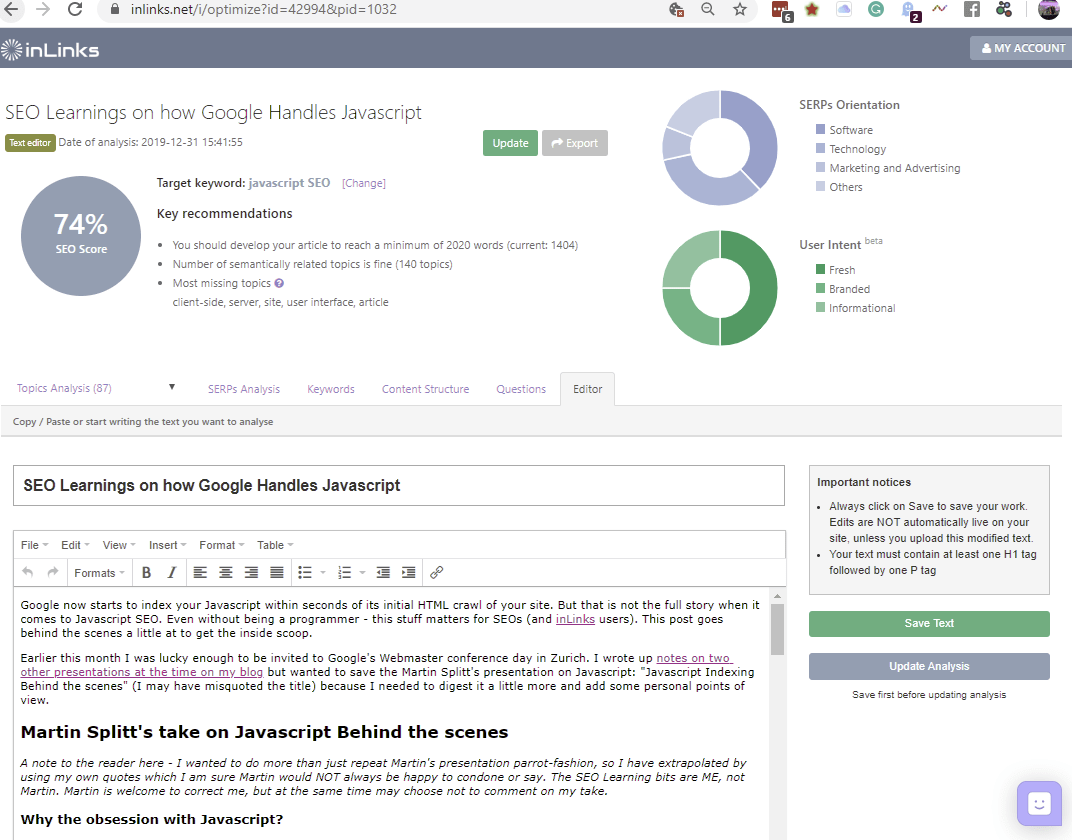Screen dimensions: 1072x840
Task: Apply italic formatting with the I icon
Action: click(x=172, y=573)
